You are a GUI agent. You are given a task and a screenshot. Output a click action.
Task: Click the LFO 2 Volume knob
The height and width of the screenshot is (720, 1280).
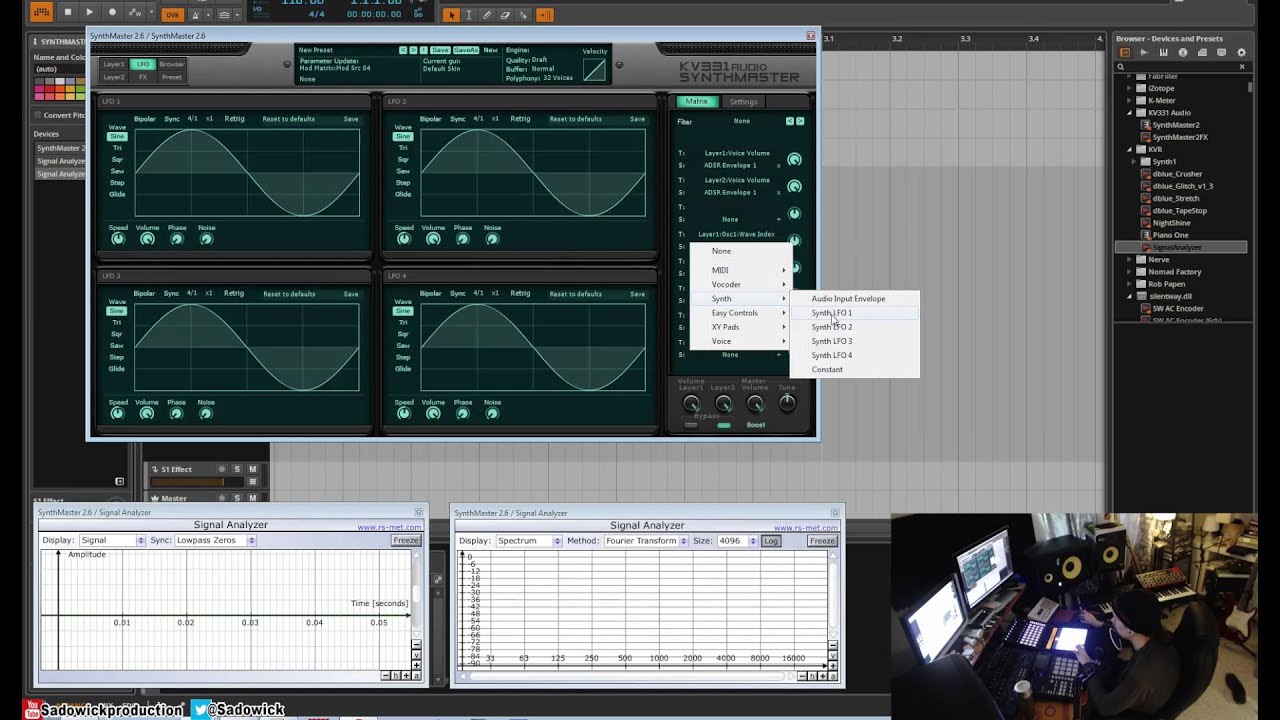(x=433, y=239)
